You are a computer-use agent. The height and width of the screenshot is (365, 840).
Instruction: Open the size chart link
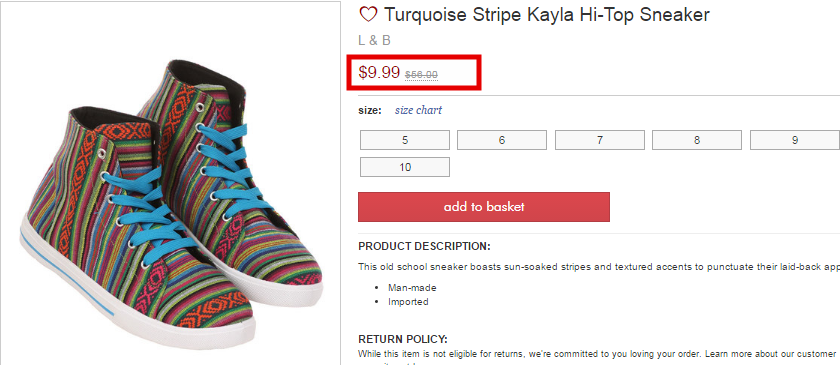click(x=418, y=110)
